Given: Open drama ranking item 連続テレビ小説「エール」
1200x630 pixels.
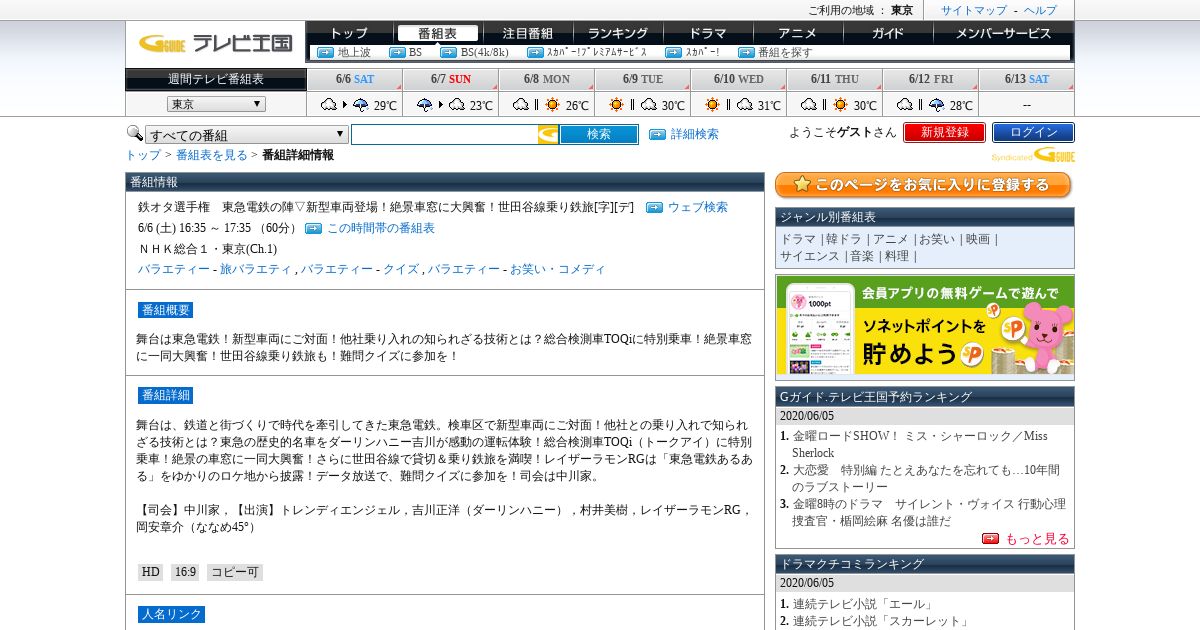Looking at the screenshot, I should pos(863,604).
